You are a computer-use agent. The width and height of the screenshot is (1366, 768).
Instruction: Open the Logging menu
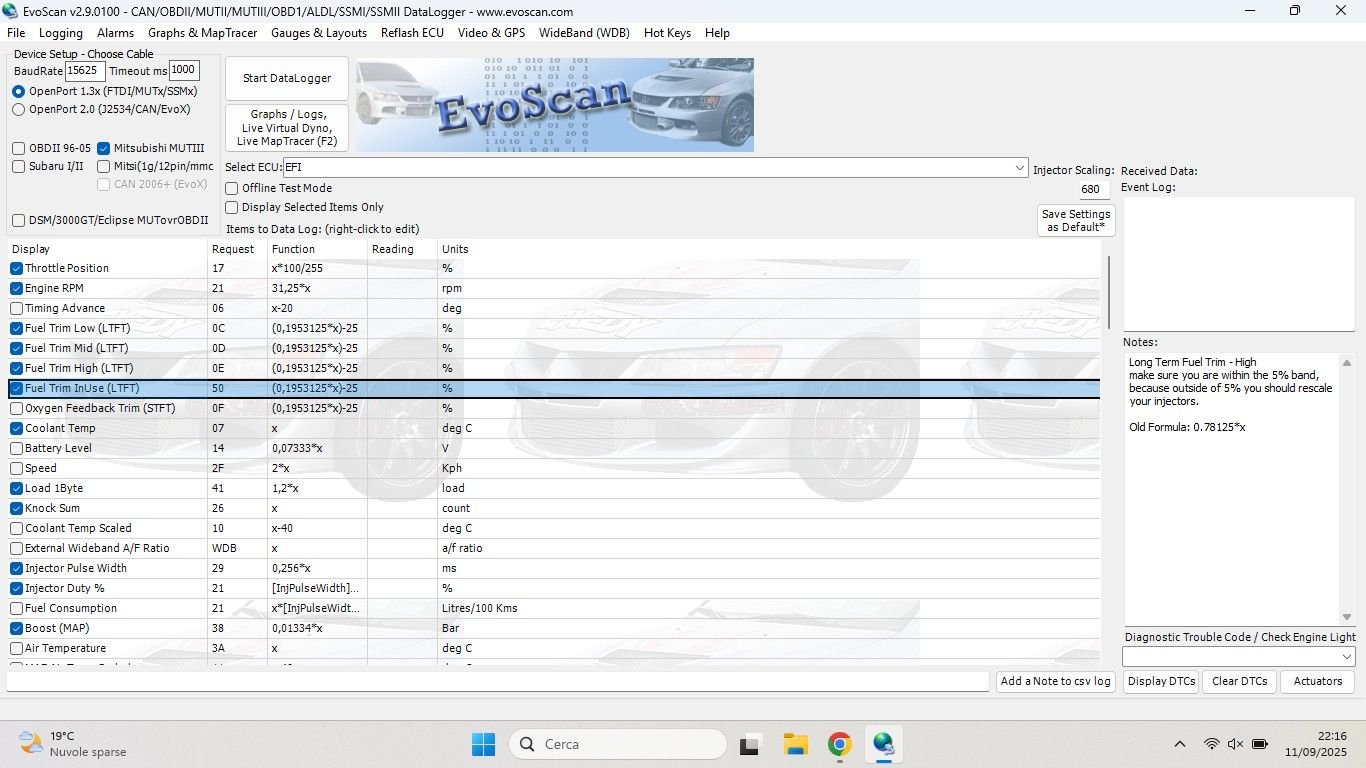click(x=61, y=33)
